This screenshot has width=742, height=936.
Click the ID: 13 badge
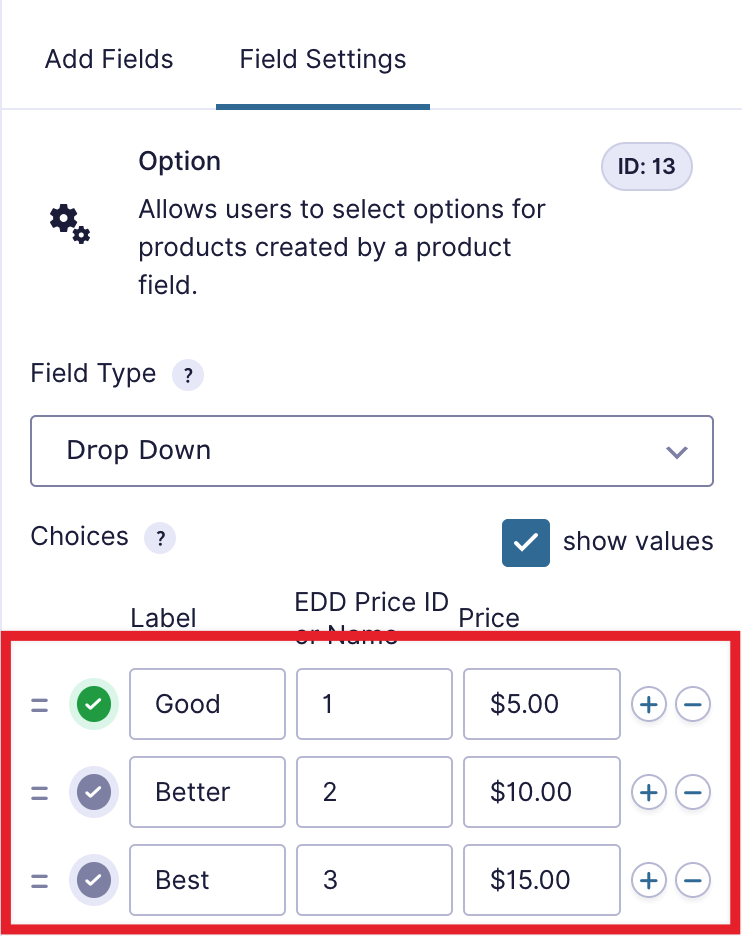coord(646,167)
